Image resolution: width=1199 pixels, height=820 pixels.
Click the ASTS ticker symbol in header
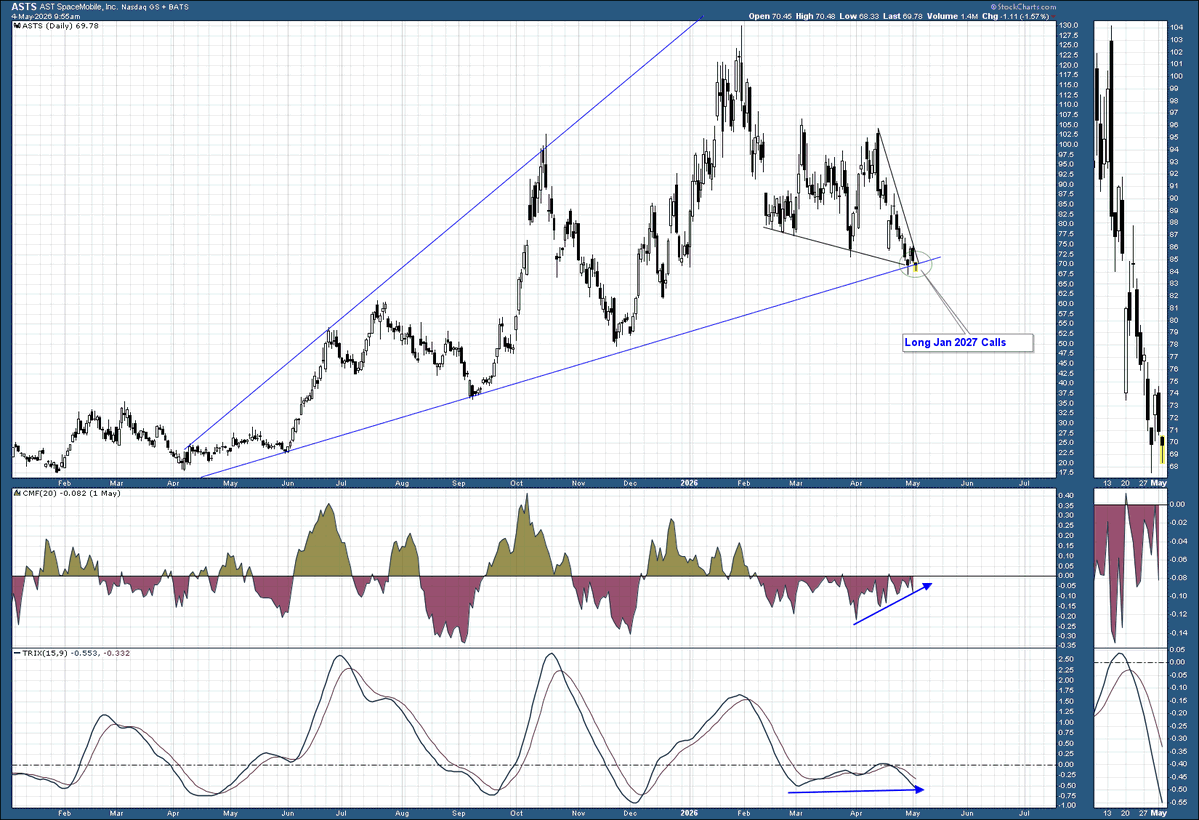(x=24, y=6)
